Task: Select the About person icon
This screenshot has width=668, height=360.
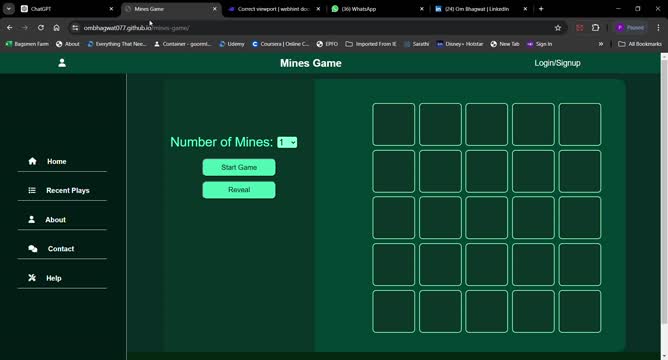Action: [x=32, y=219]
